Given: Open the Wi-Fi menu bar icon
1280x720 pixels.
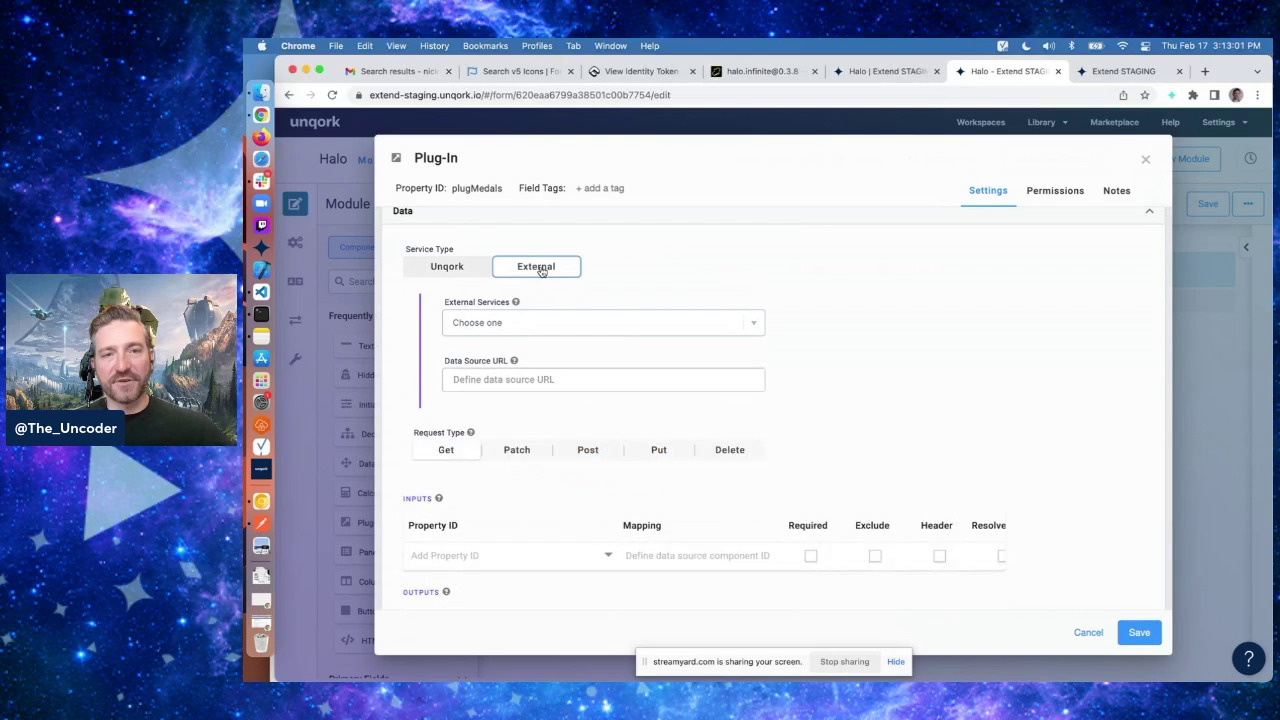Looking at the screenshot, I should (x=1122, y=46).
